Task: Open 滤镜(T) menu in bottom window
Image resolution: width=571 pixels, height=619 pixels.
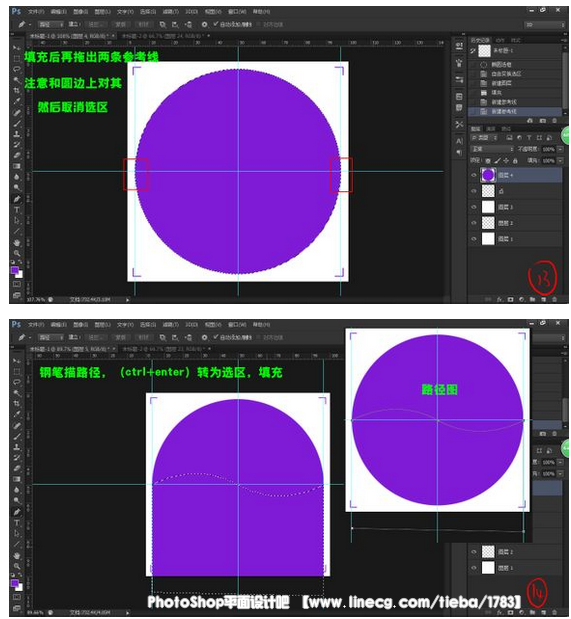Action: [x=171, y=325]
